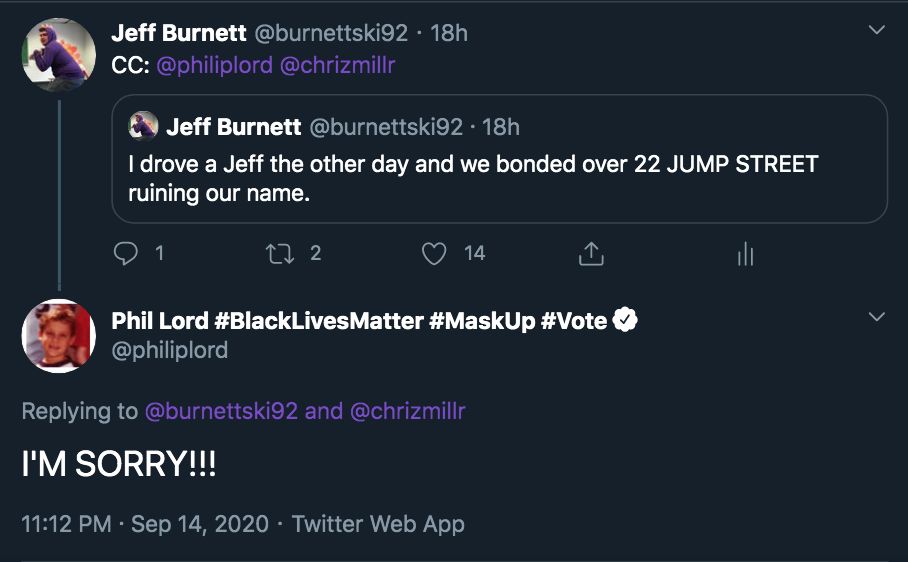Screen dimensions: 908x562
Task: Click Phil Lord's verified badge
Action: [626, 321]
